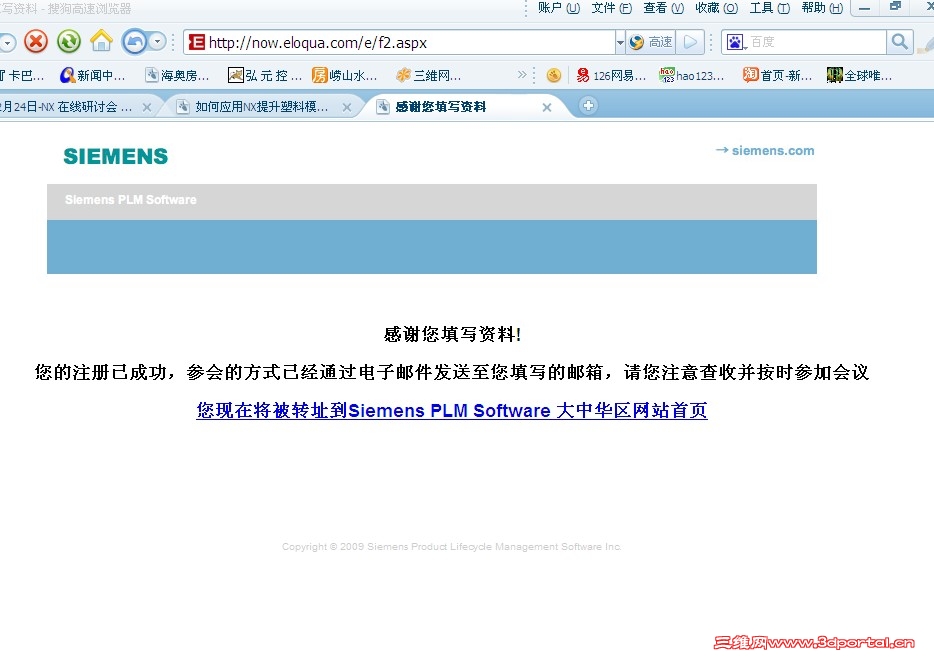Viewport: 934px width, 656px height.
Task: Switch to the 如何应用NX提升塑料模 tab
Action: pyautogui.click(x=262, y=107)
